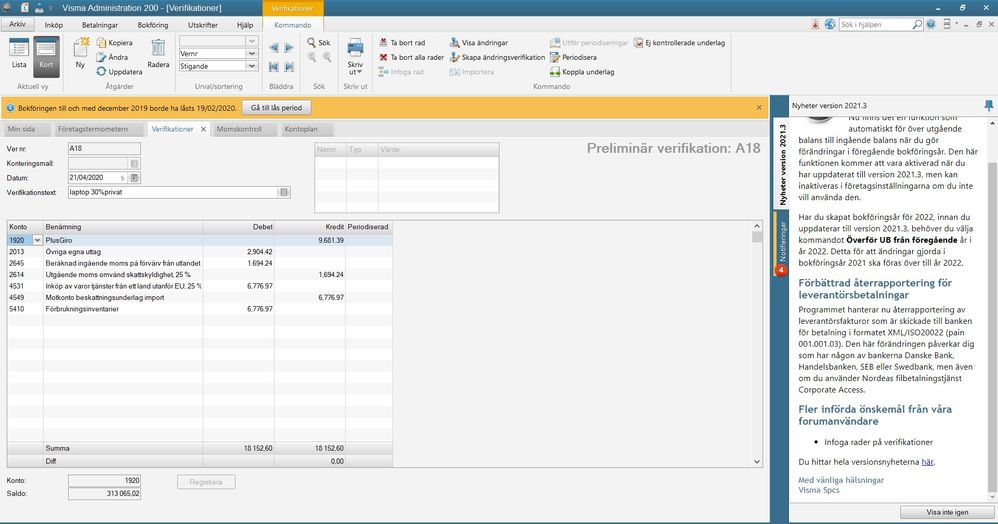Screen dimensions: 998x524
Task: Open the här link for version news
Action: (927, 462)
